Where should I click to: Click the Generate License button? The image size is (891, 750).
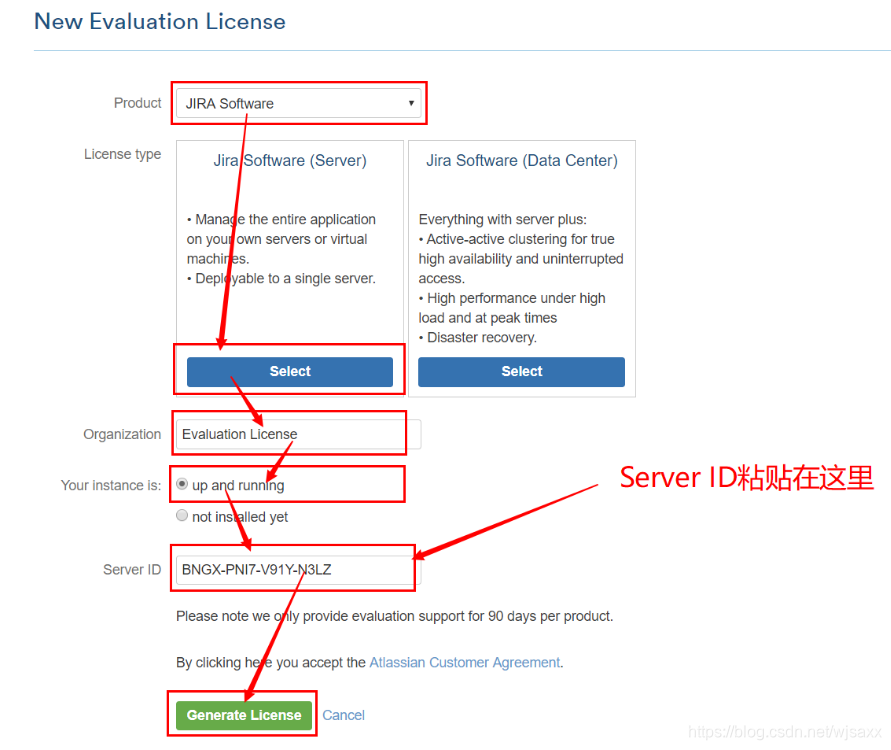pos(244,715)
